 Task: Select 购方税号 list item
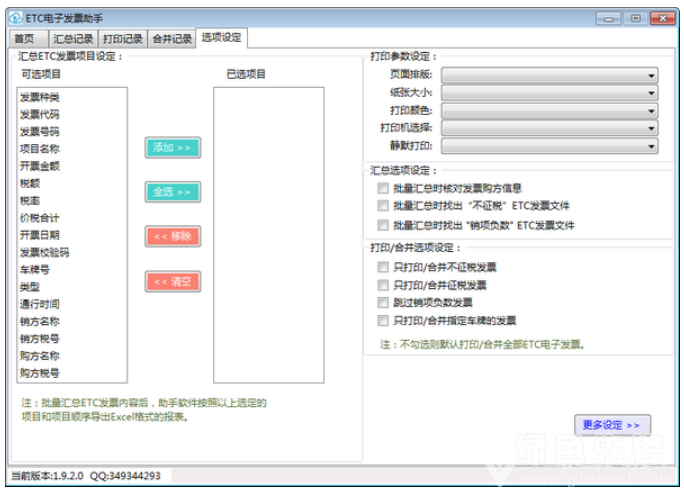pyautogui.click(x=40, y=373)
